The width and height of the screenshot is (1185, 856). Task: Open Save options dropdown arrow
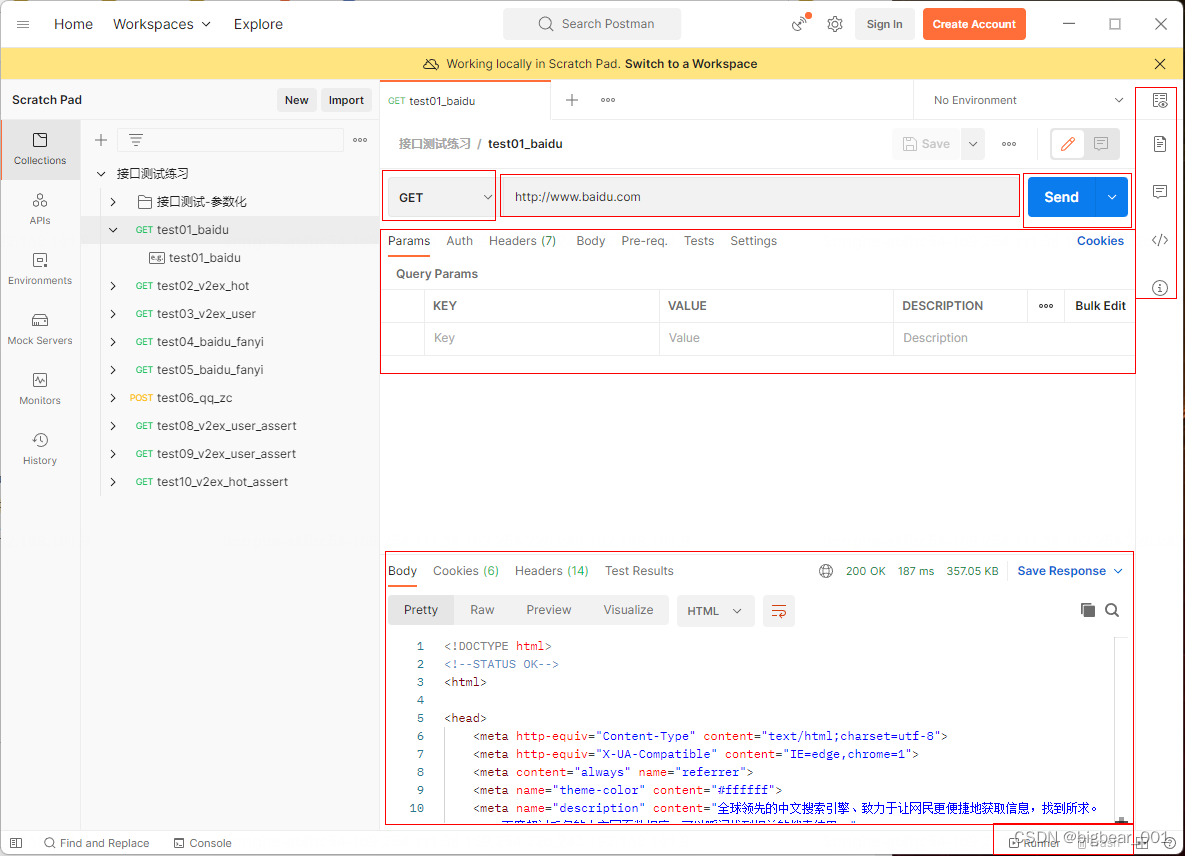coord(973,144)
